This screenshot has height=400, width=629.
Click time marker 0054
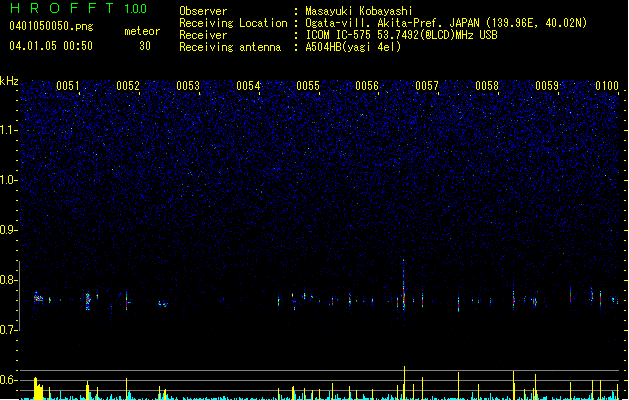click(x=248, y=86)
